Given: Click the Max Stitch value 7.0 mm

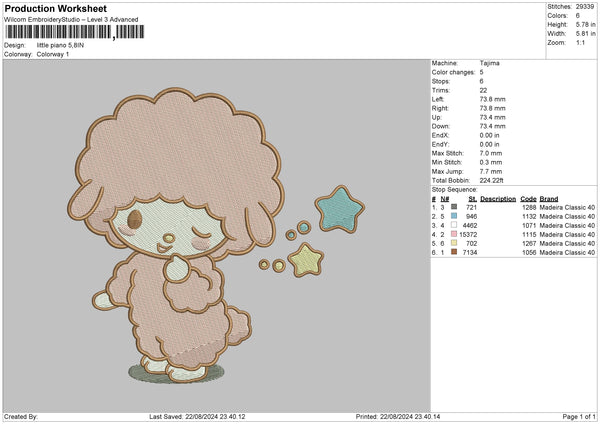Looking at the screenshot, I should [491, 153].
